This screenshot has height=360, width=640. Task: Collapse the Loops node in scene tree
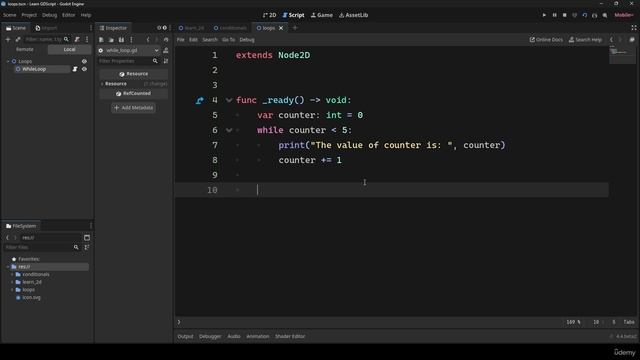(x=8, y=61)
